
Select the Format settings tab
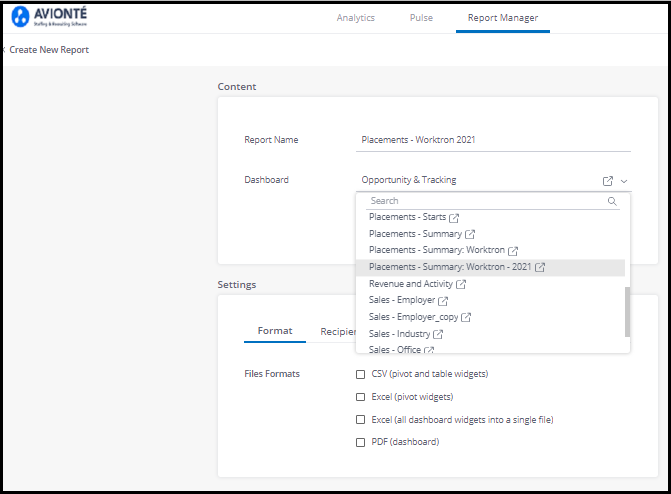click(275, 331)
